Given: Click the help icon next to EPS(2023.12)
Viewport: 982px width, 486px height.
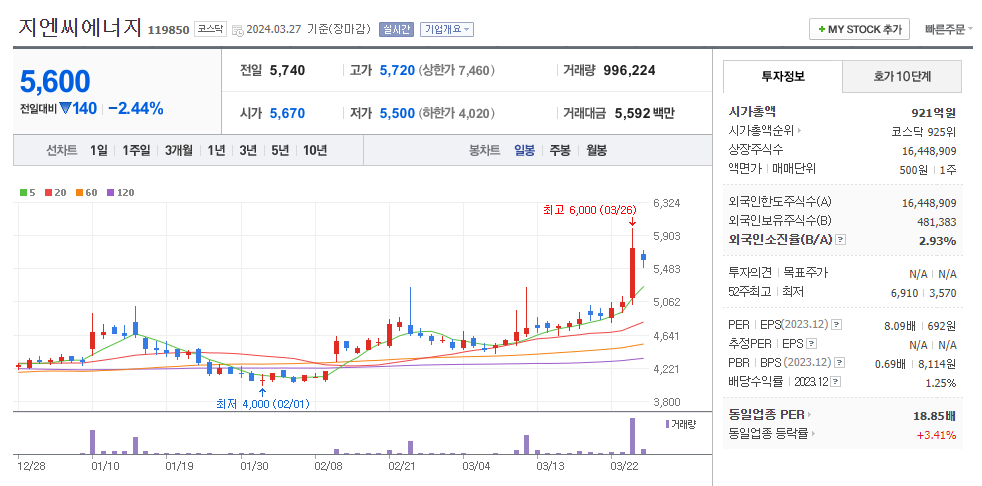Looking at the screenshot, I should [x=836, y=325].
